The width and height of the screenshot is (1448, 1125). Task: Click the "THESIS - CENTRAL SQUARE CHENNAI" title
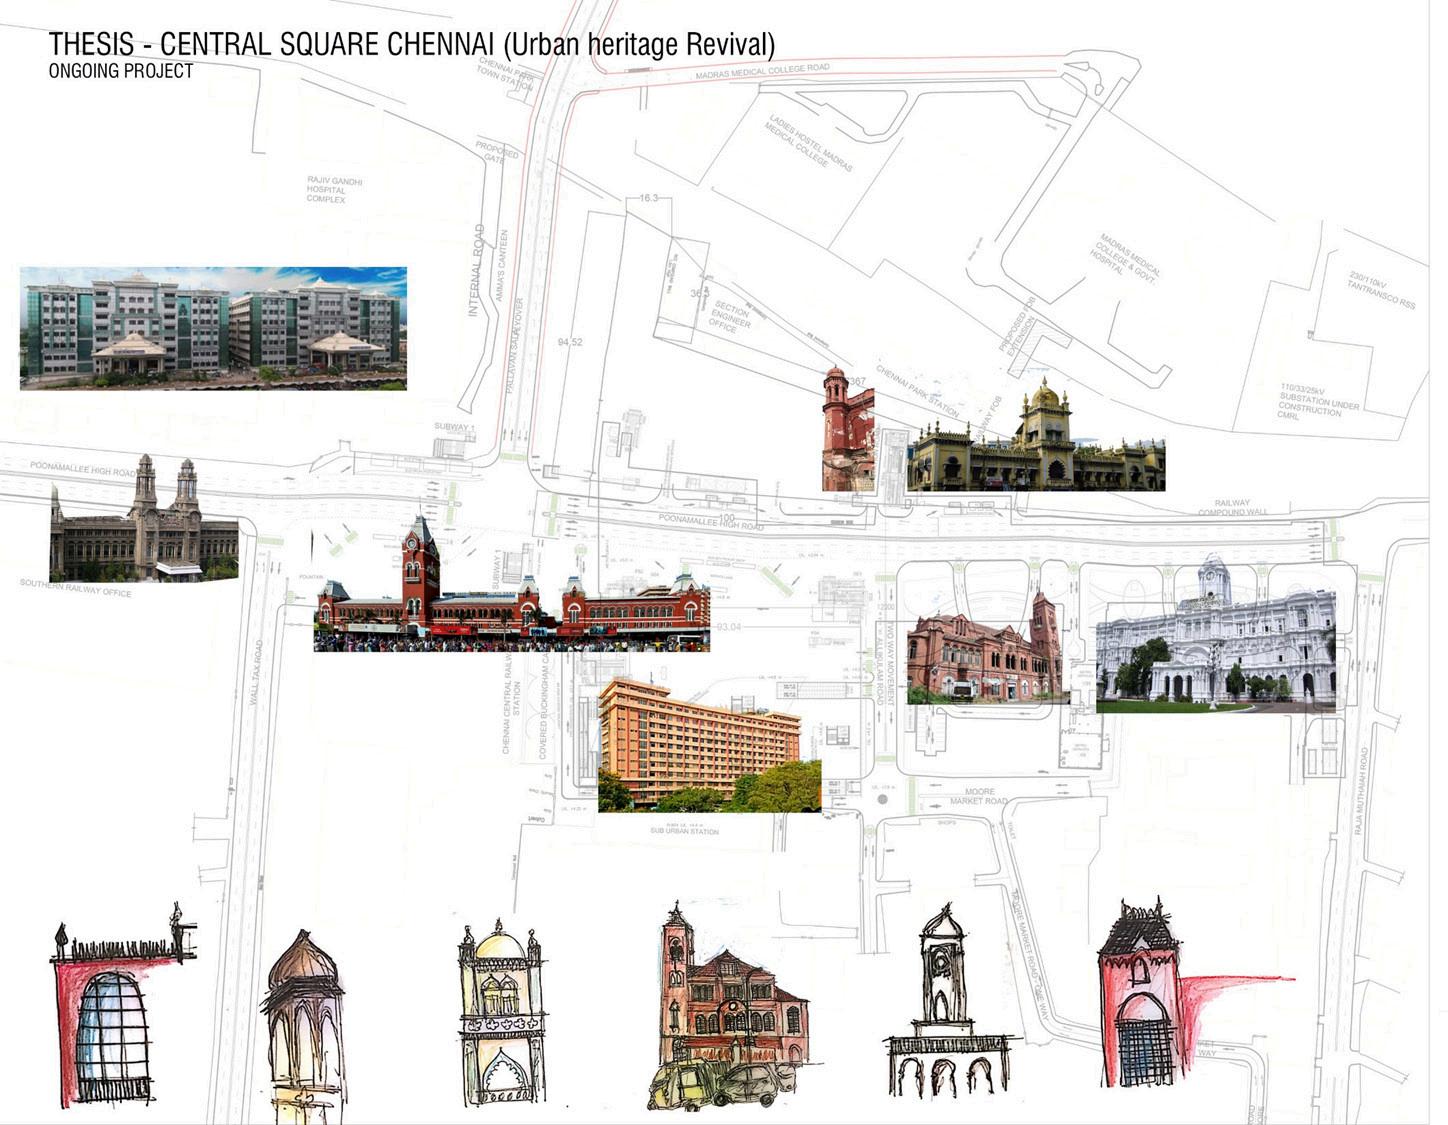(x=412, y=44)
